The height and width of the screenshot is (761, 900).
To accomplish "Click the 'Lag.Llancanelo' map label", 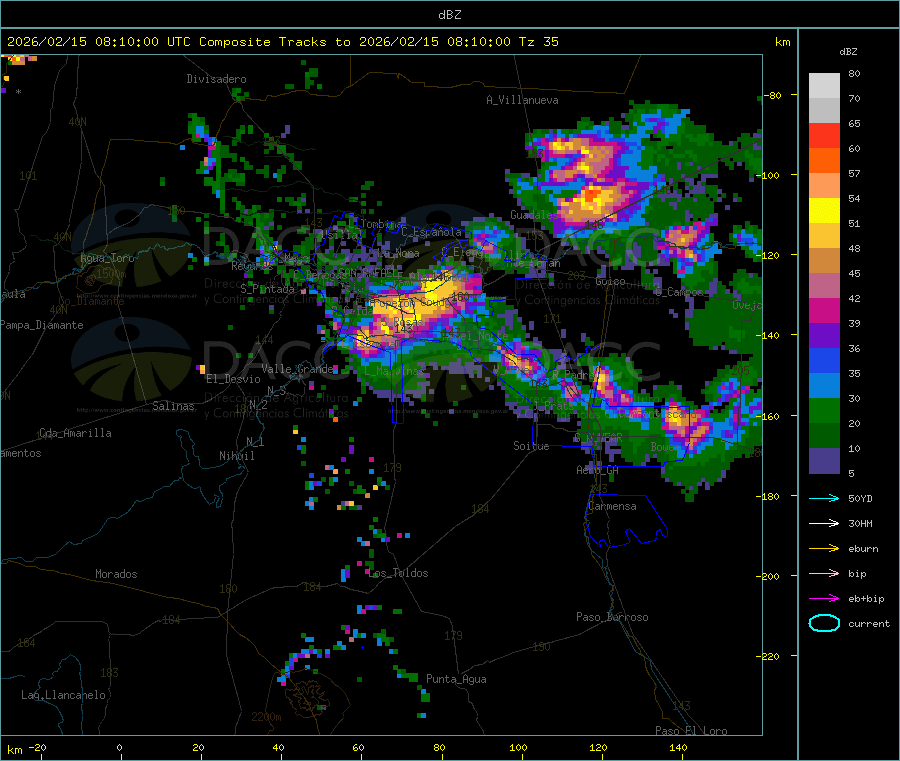I will [63, 695].
